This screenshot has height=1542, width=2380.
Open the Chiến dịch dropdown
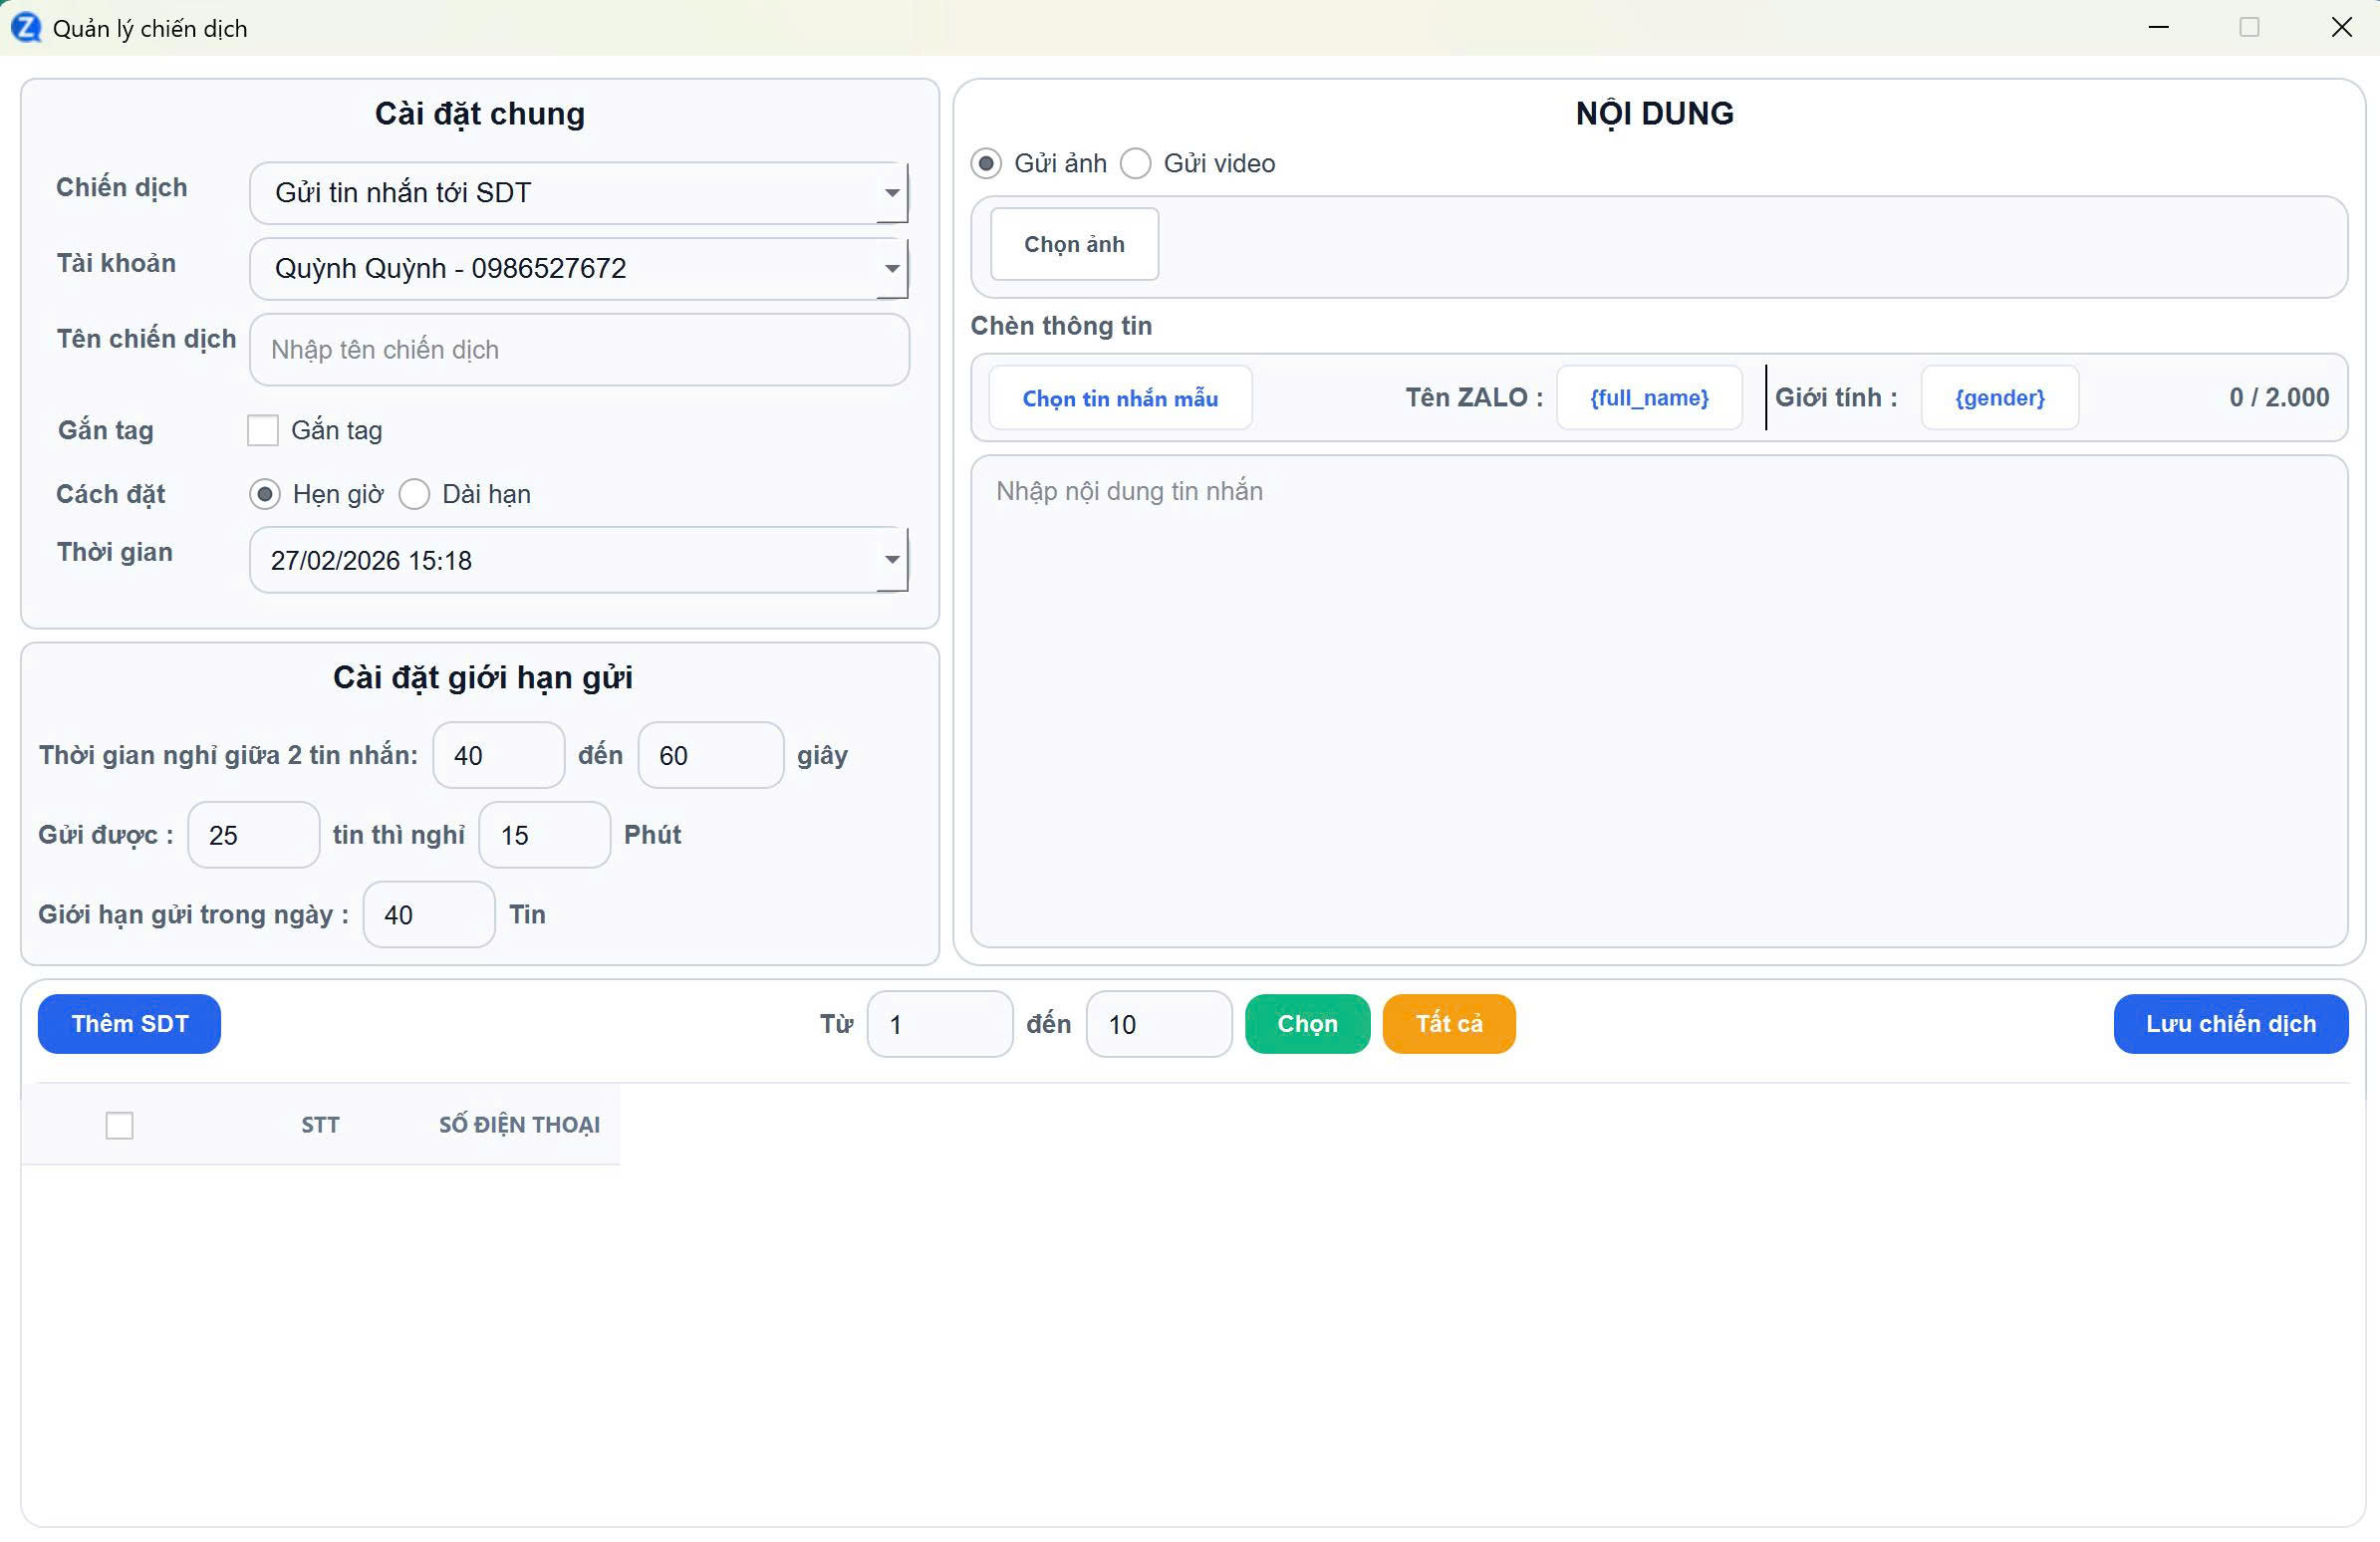click(891, 192)
